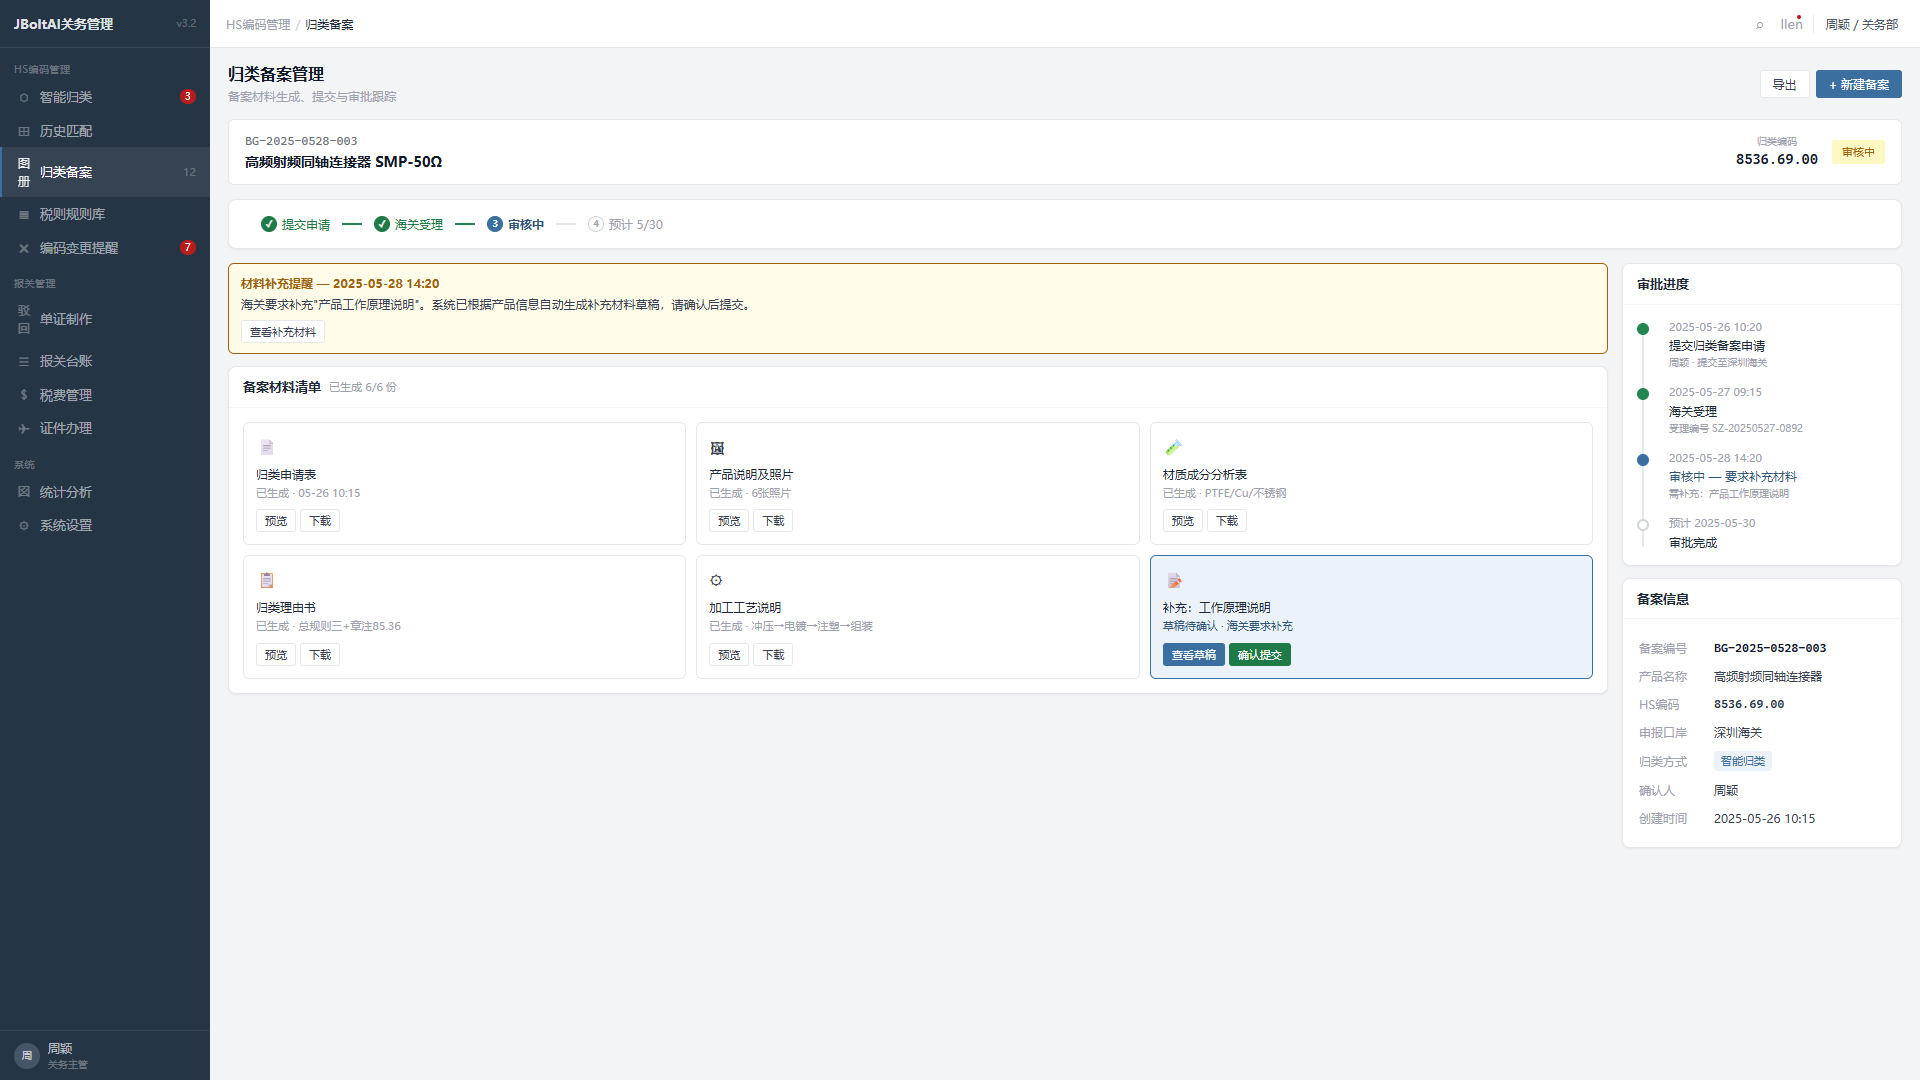
Task: Download 材质成分分析表
Action: click(x=1227, y=521)
